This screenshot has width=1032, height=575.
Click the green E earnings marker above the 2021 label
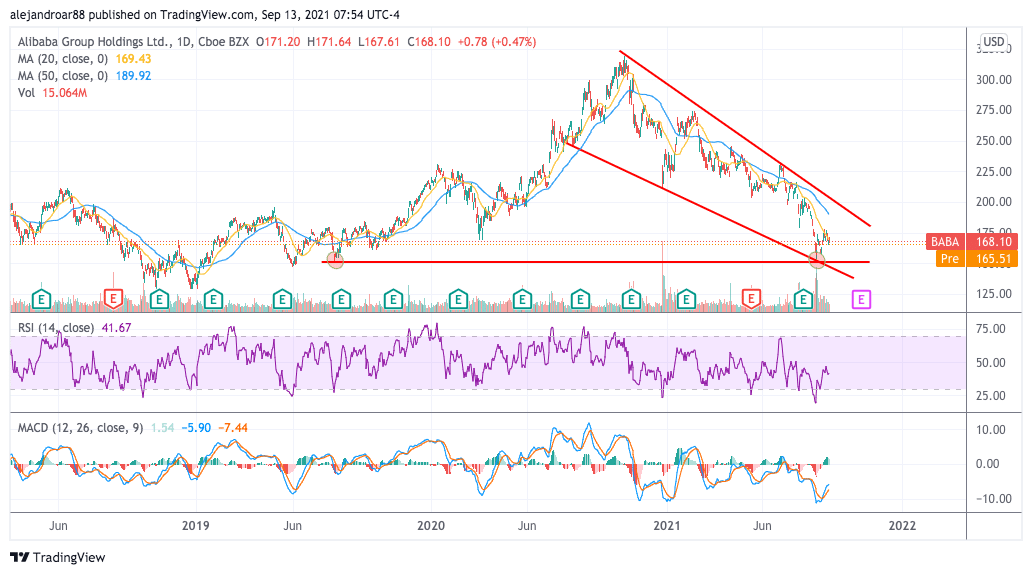686,299
